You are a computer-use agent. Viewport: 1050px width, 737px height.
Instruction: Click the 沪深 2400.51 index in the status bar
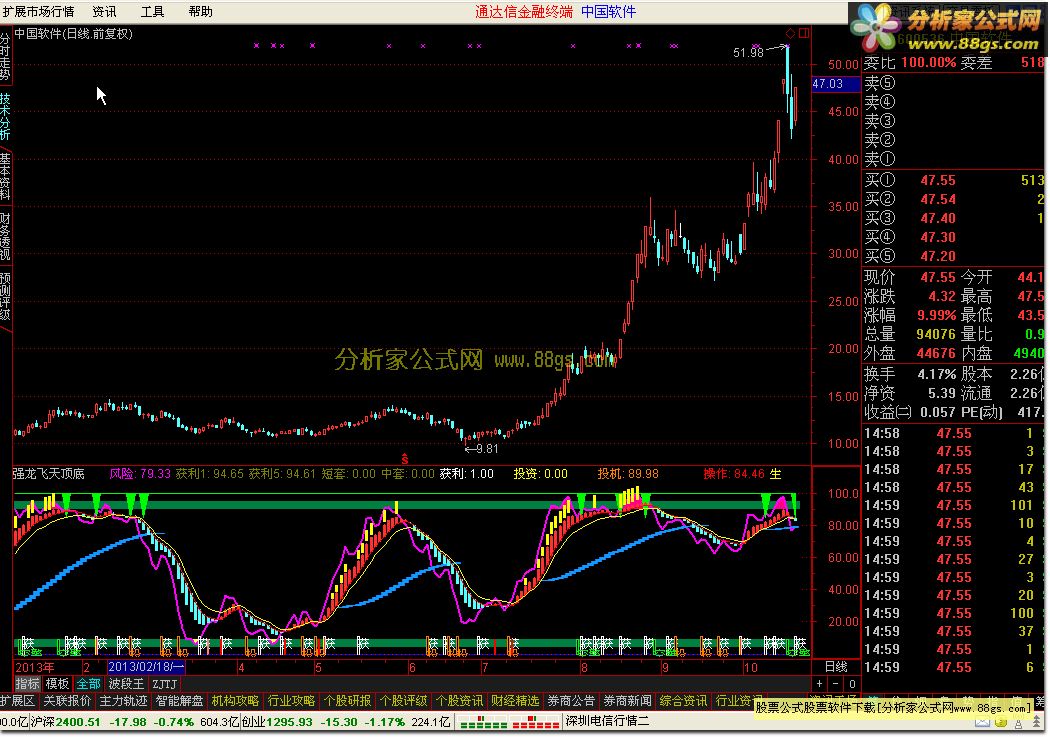(65, 723)
